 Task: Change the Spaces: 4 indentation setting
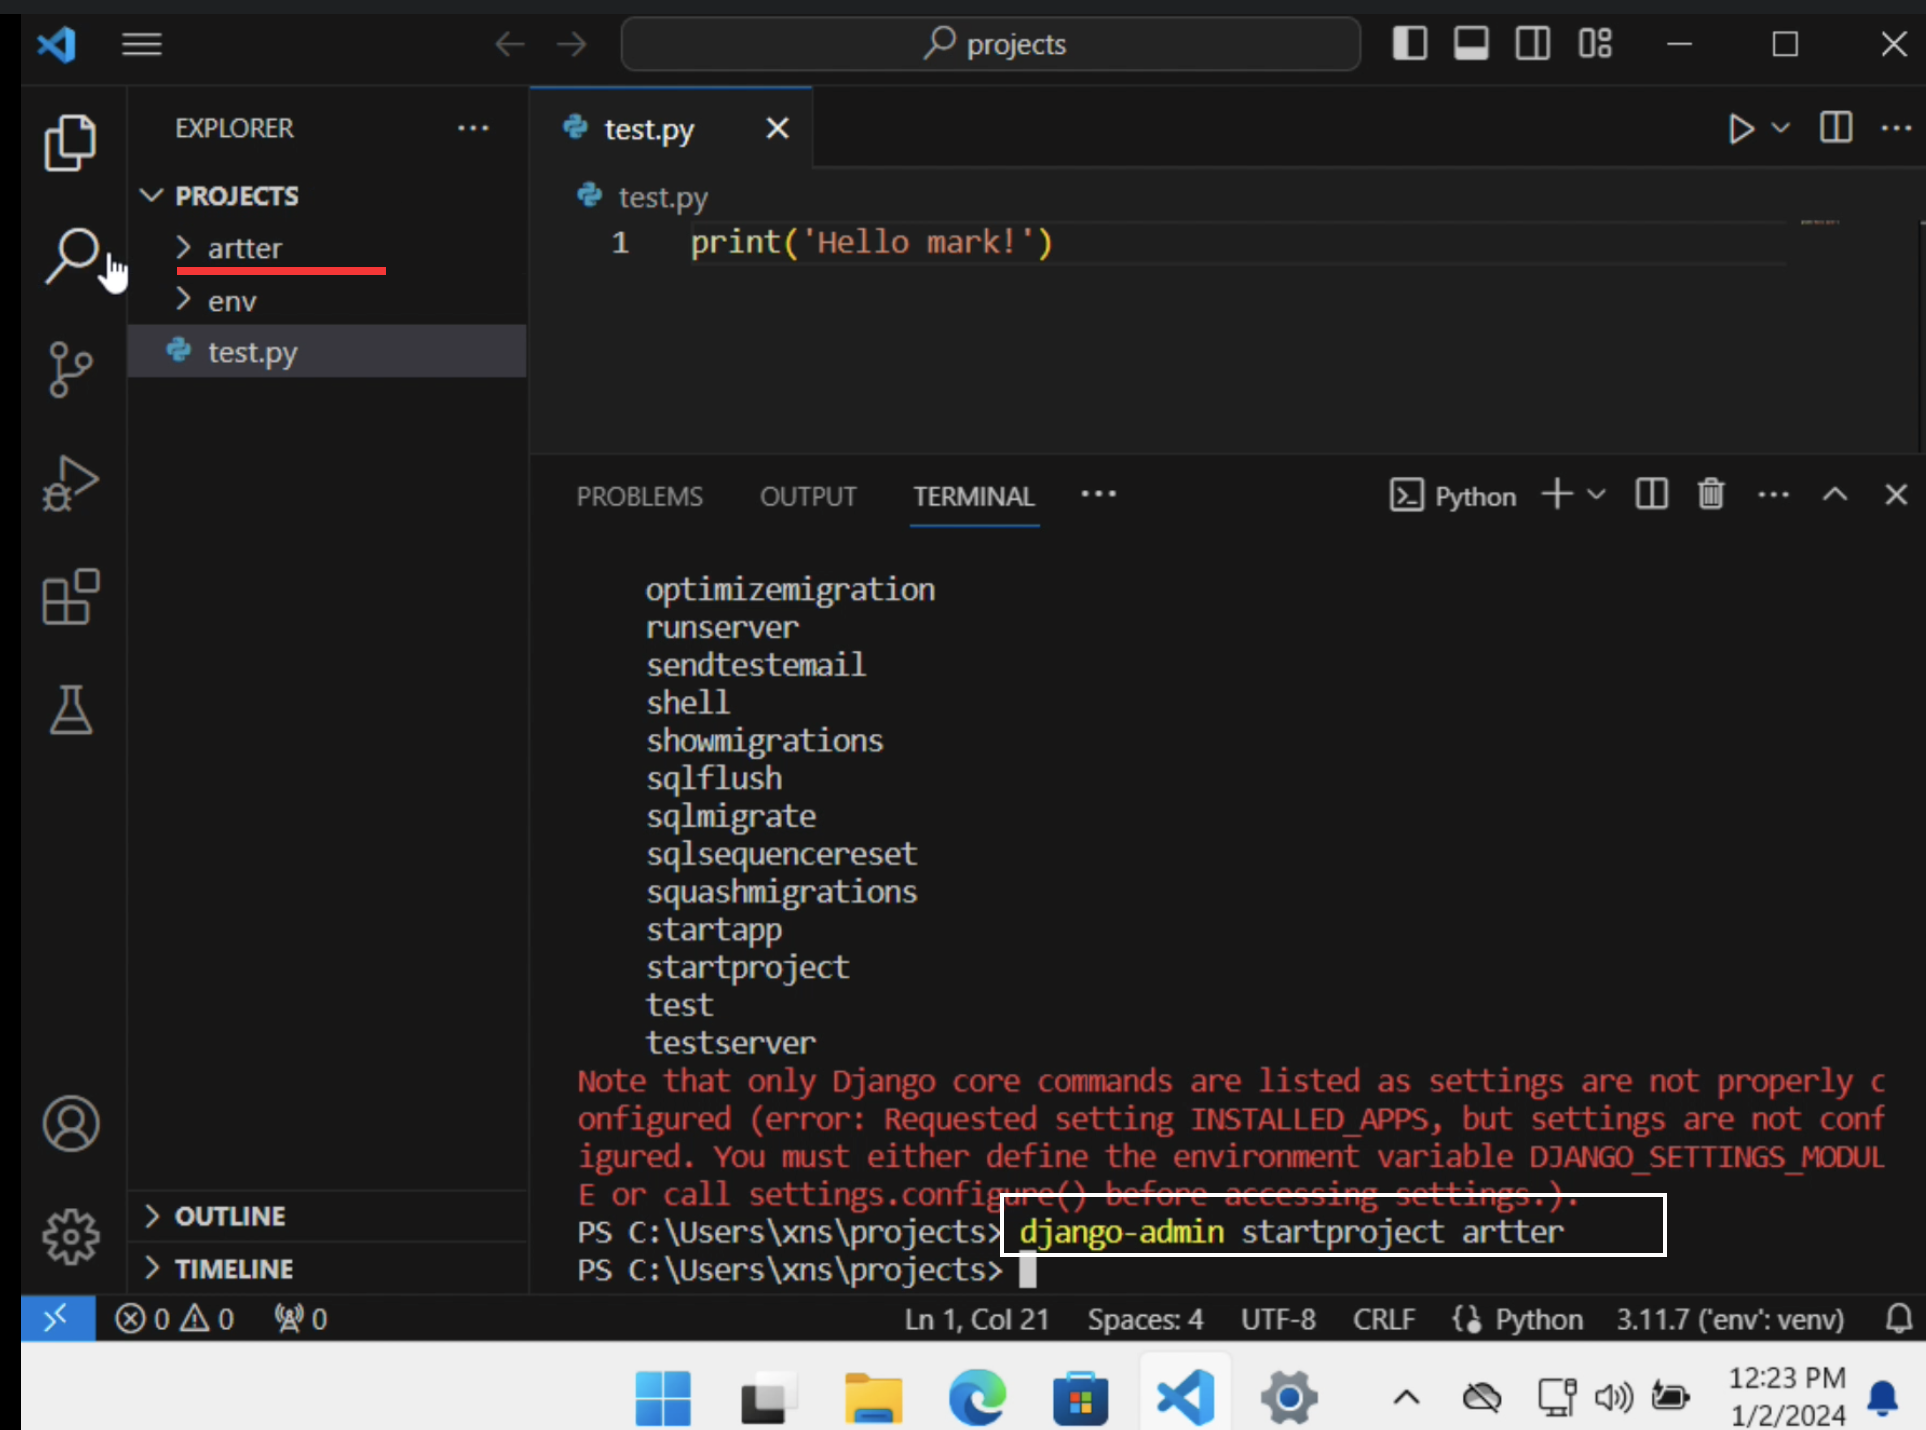click(1145, 1319)
